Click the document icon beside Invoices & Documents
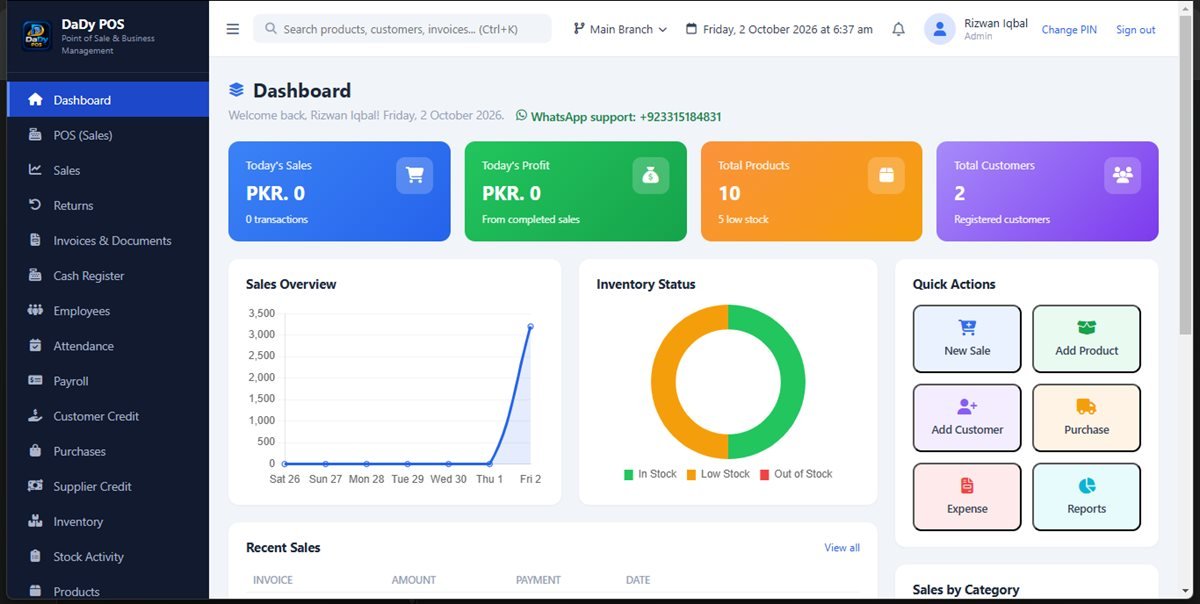 (36, 240)
